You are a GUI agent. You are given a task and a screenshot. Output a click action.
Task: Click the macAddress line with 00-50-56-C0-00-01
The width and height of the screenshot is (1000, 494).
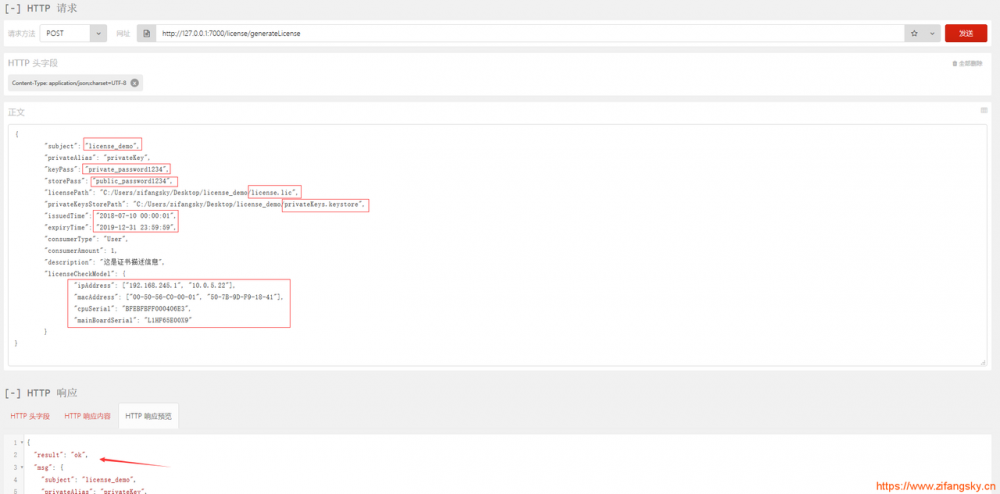point(179,297)
